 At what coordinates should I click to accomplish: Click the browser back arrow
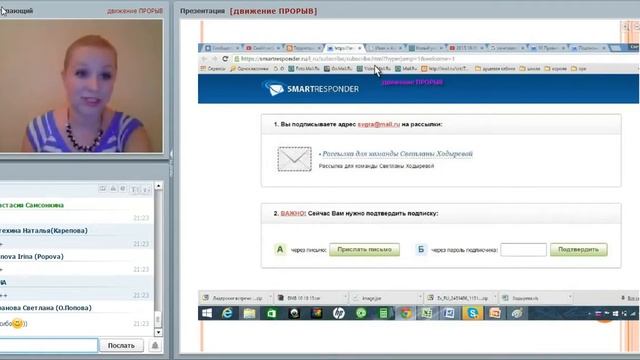[x=204, y=59]
